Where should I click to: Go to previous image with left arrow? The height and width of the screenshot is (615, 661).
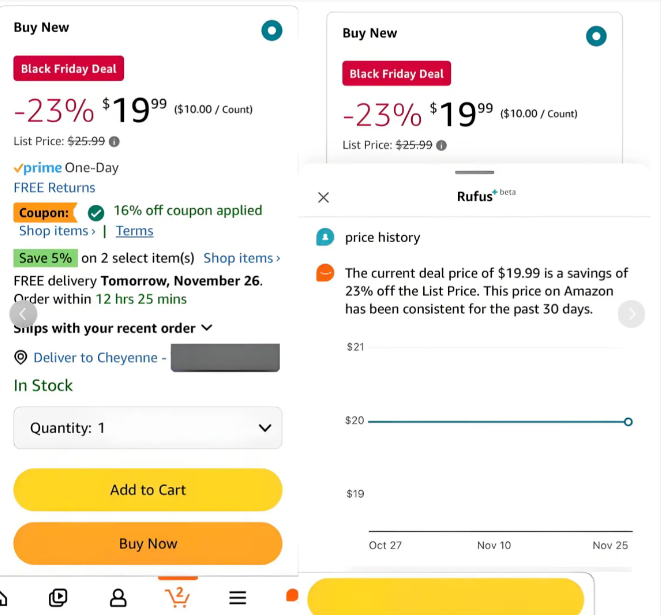24,314
